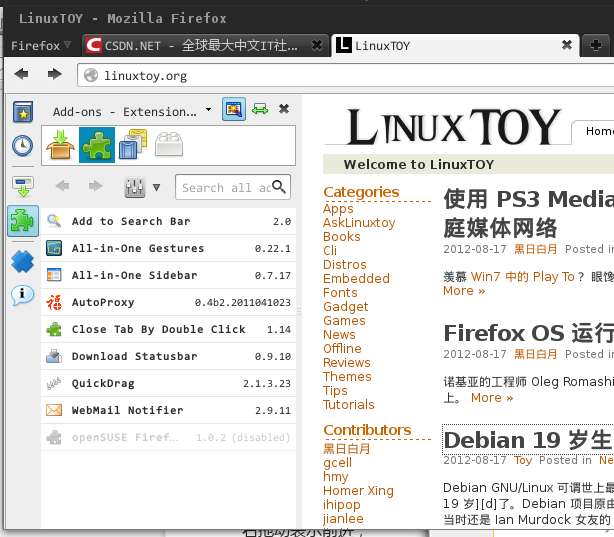The height and width of the screenshot is (537, 614).
Task: Open the Embedded category link
Action: [356, 279]
